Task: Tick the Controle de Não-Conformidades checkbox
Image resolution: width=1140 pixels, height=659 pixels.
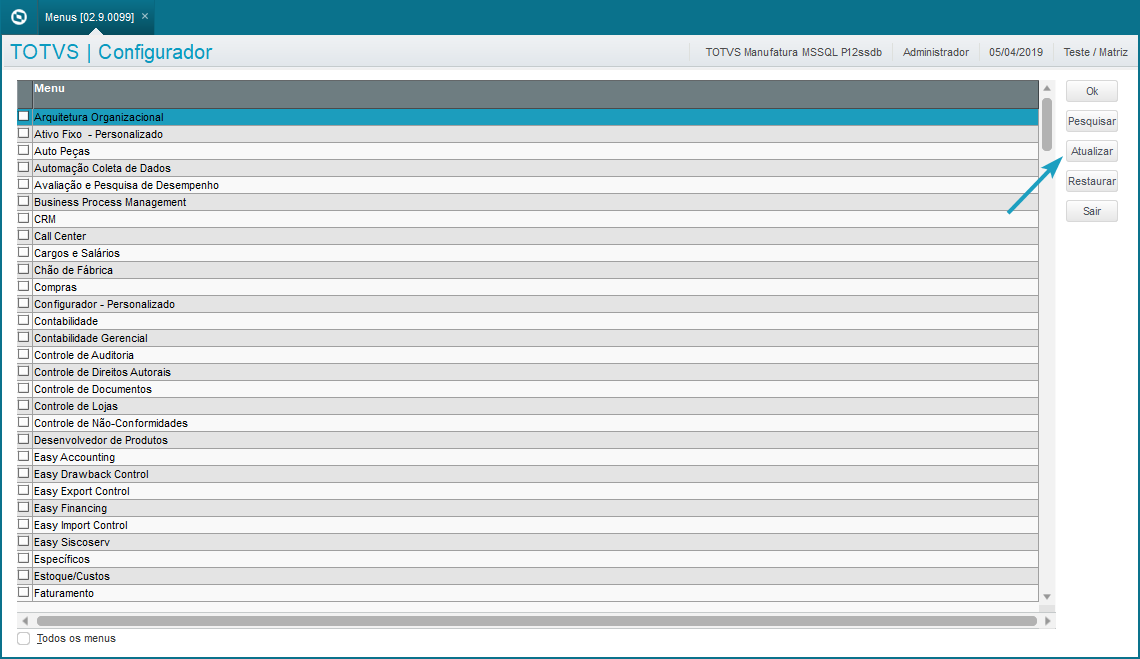Action: (24, 423)
